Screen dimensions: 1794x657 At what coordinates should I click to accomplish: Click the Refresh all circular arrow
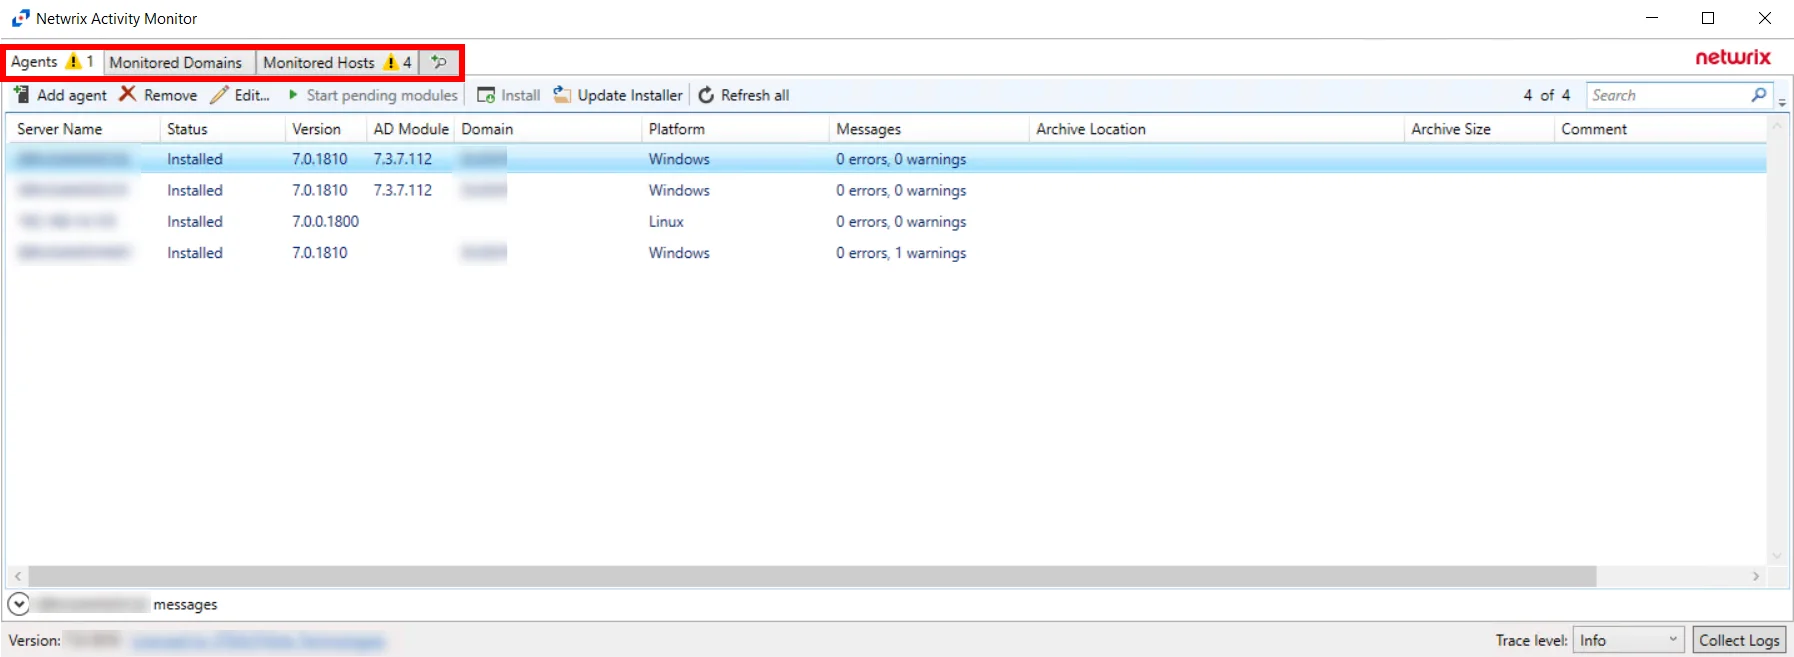[706, 95]
